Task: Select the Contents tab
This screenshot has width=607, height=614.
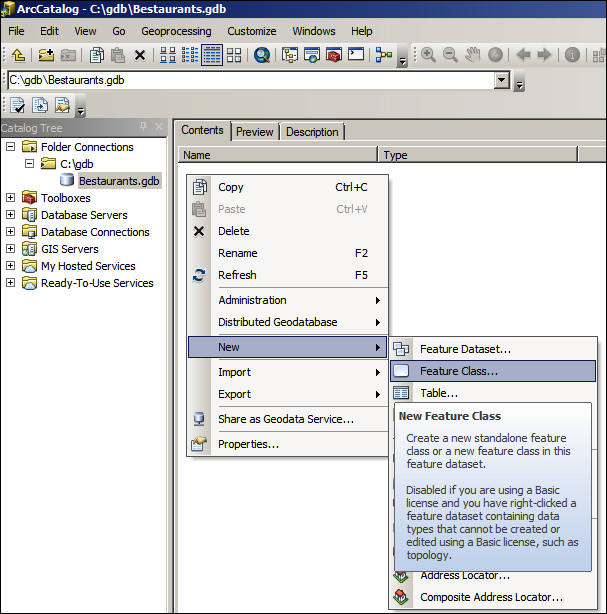Action: pyautogui.click(x=202, y=130)
